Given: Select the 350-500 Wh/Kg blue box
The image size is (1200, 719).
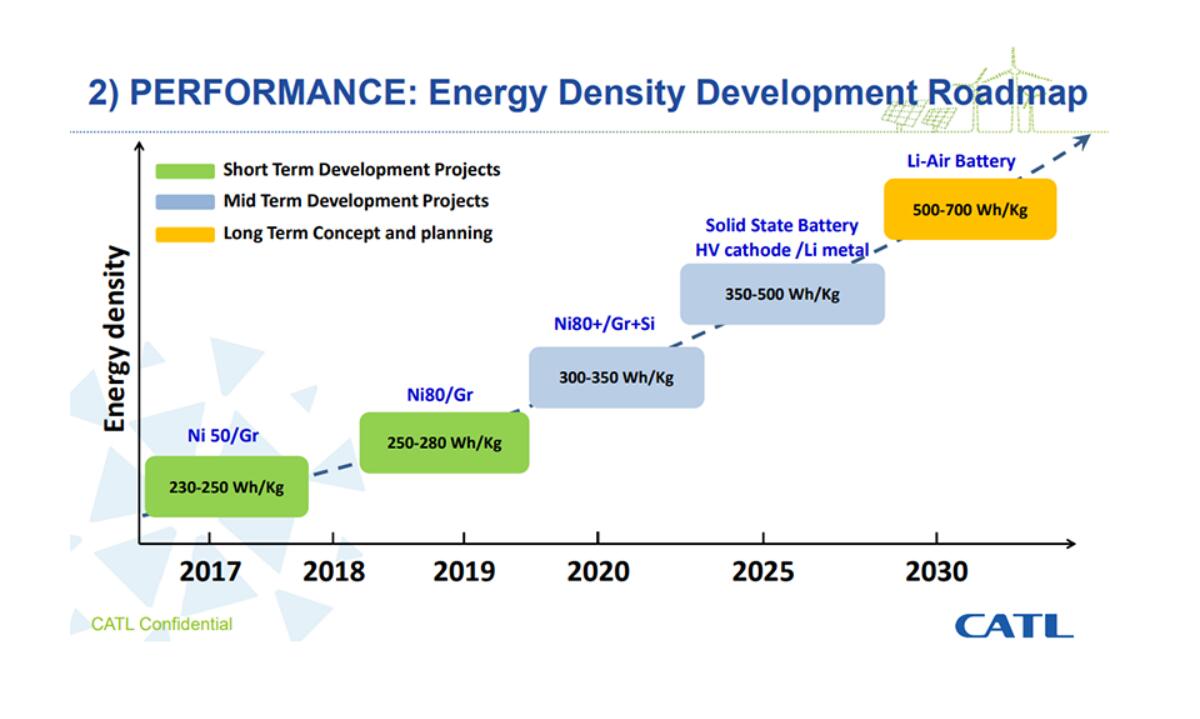Looking at the screenshot, I should click(x=782, y=294).
